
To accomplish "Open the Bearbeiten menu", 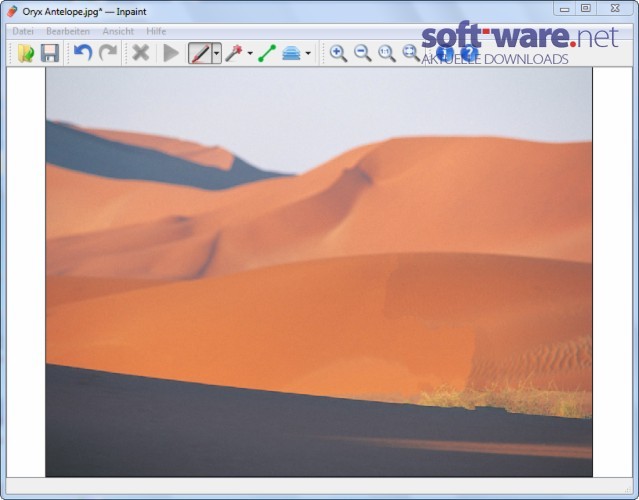I will 68,31.
